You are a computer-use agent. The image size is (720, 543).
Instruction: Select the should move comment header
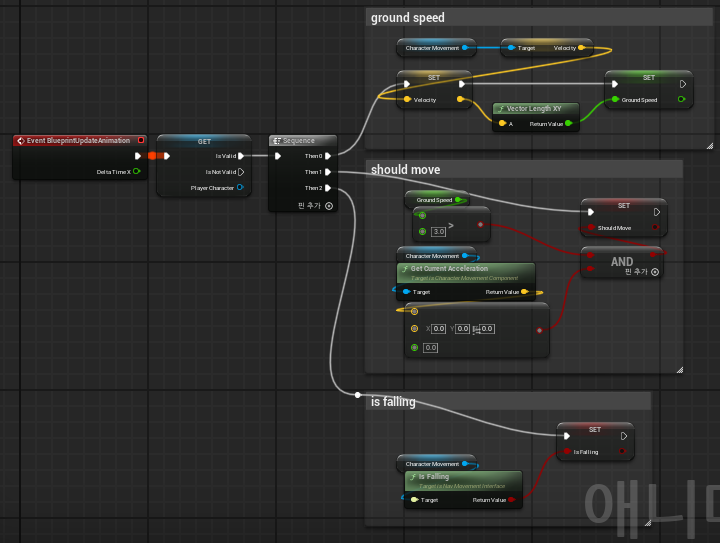[524, 169]
